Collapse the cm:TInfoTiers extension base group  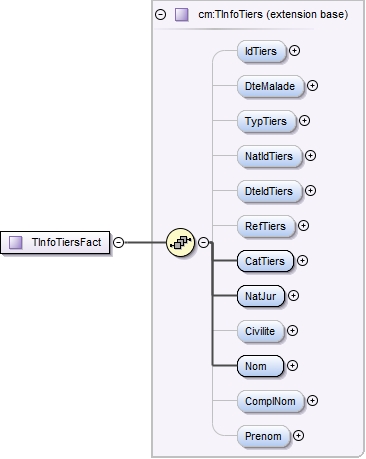coord(161,15)
